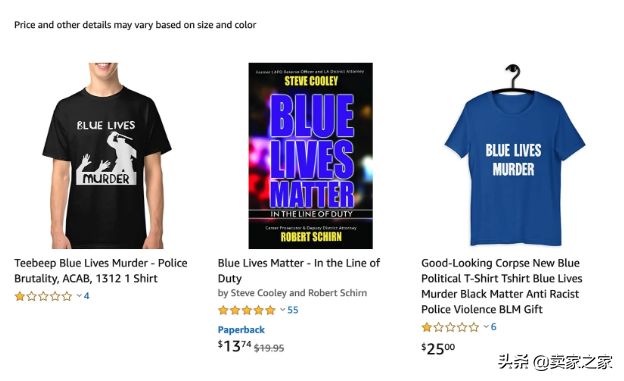Click the $13.74 book price
This screenshot has height=381, width=624.
[x=234, y=346]
